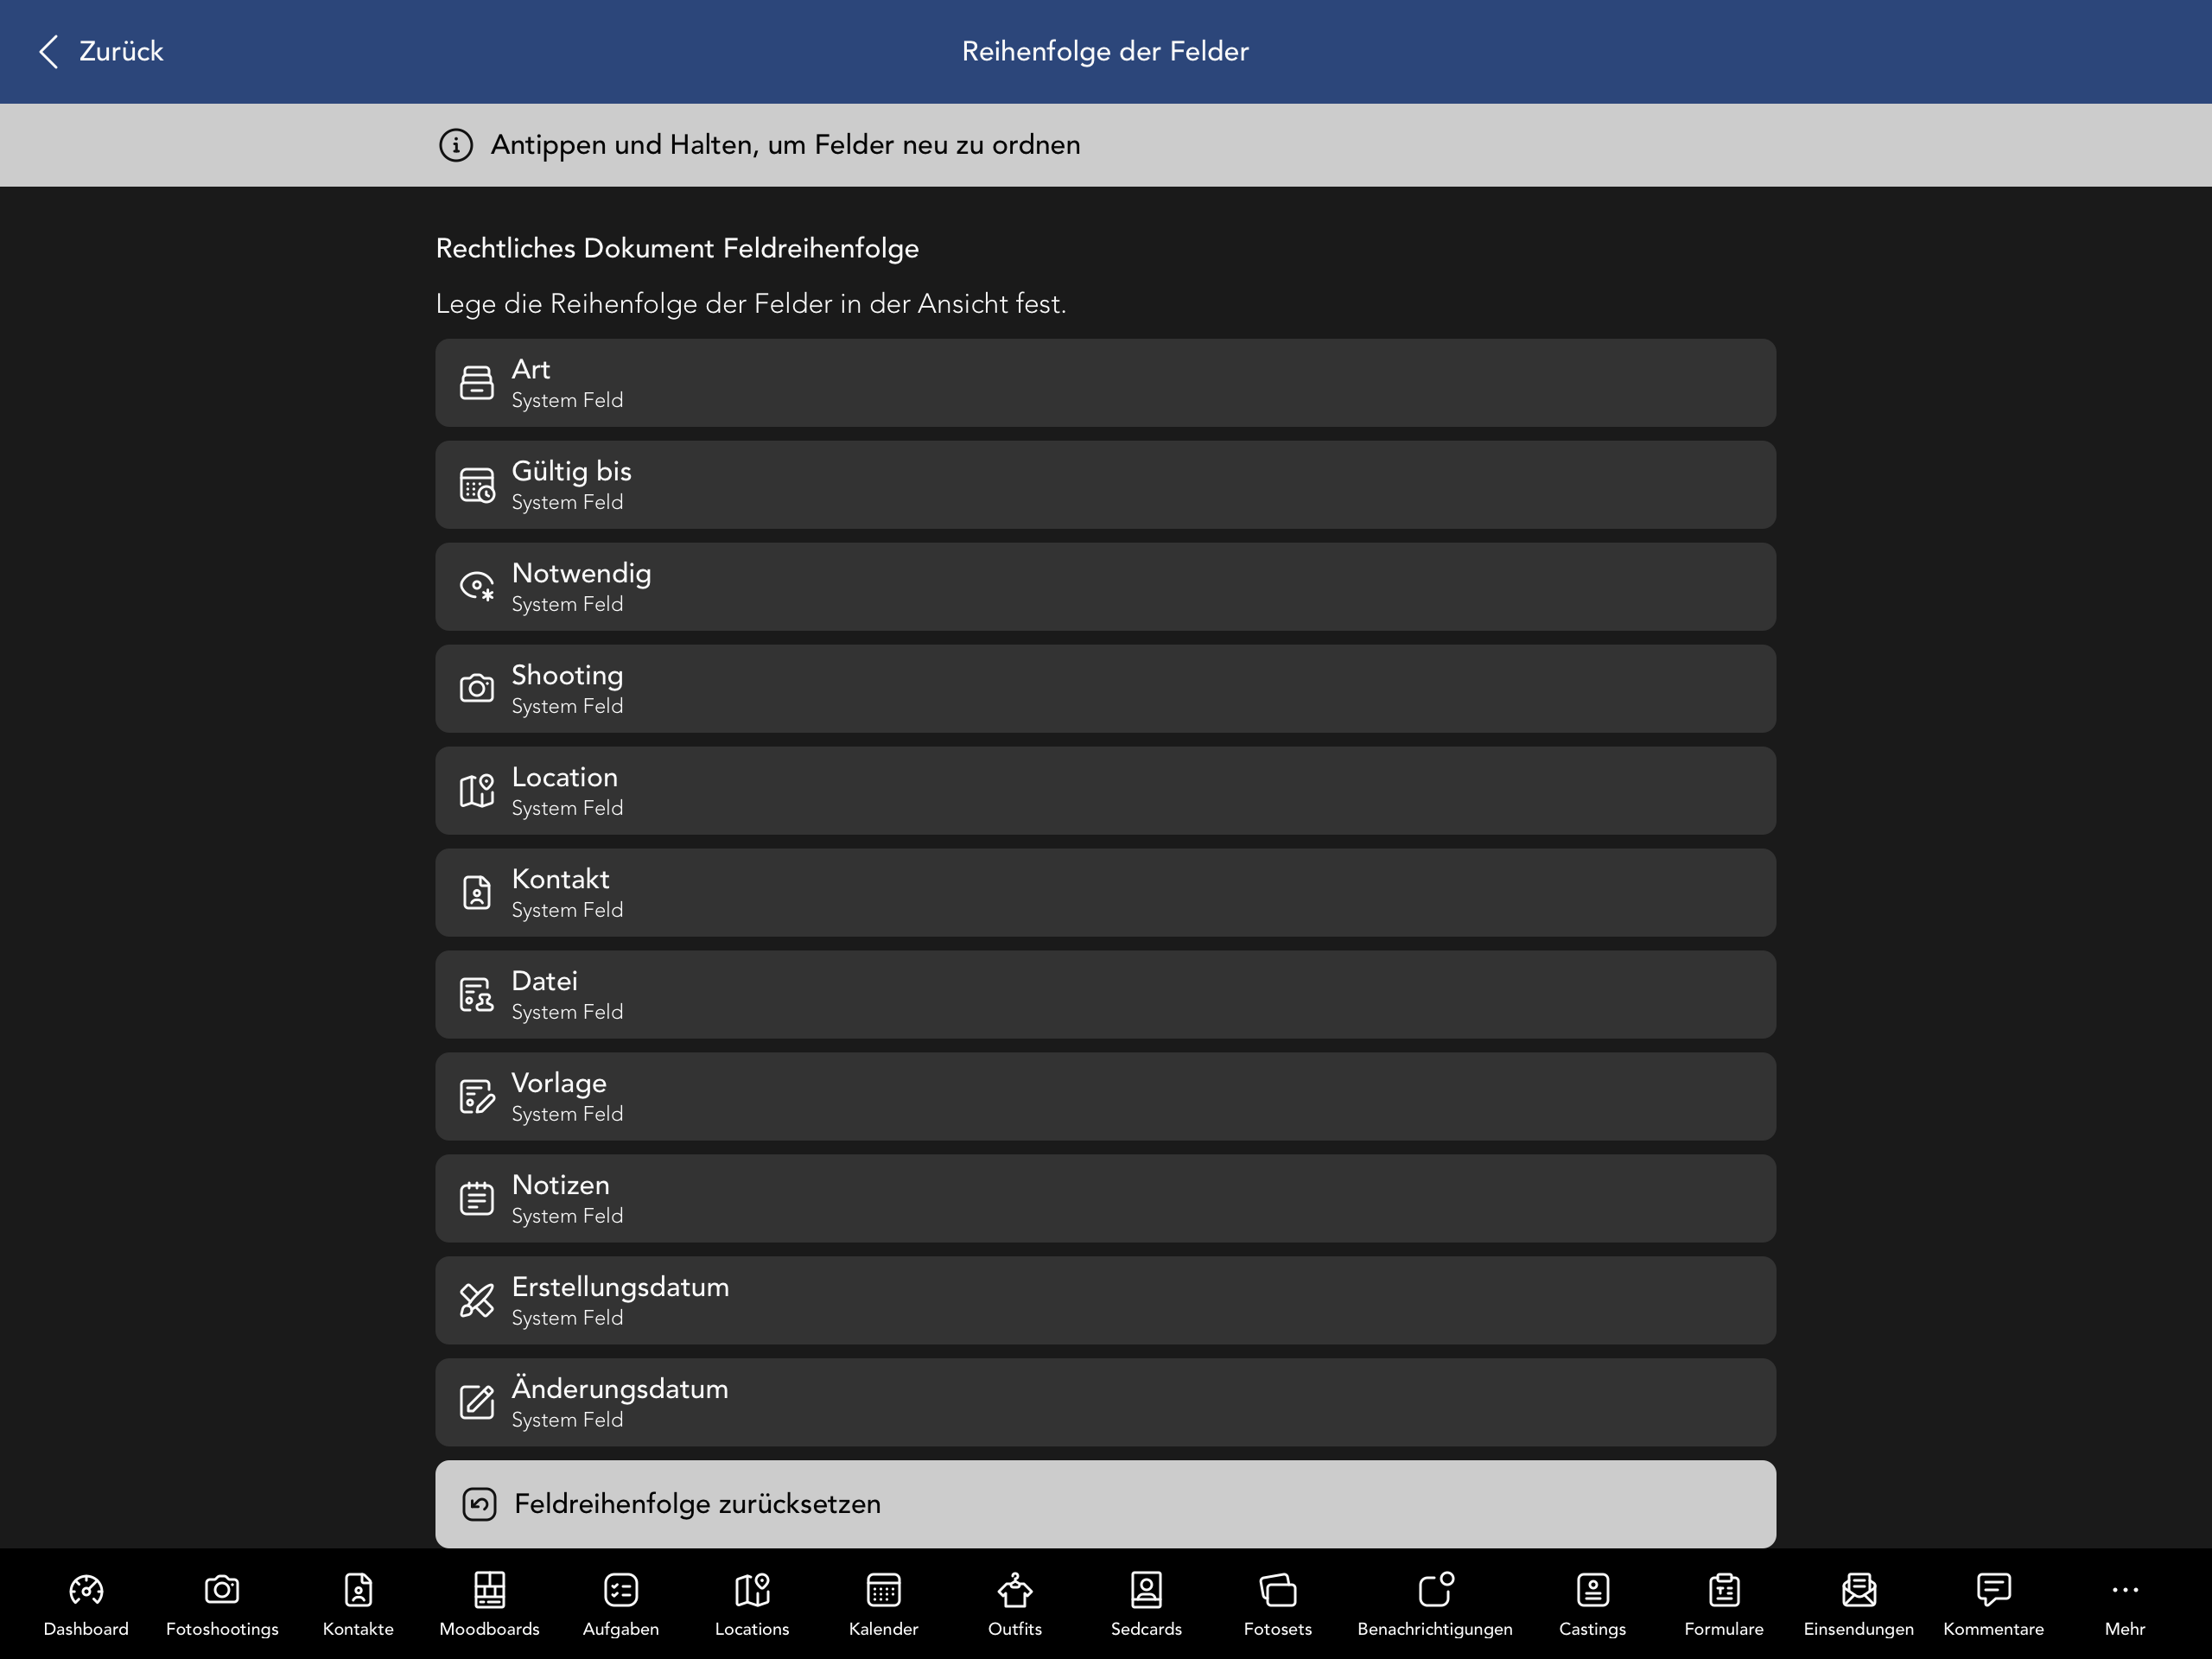Viewport: 2212px width, 1659px height.
Task: Select the Vorlage field row
Action: click(1105, 1097)
